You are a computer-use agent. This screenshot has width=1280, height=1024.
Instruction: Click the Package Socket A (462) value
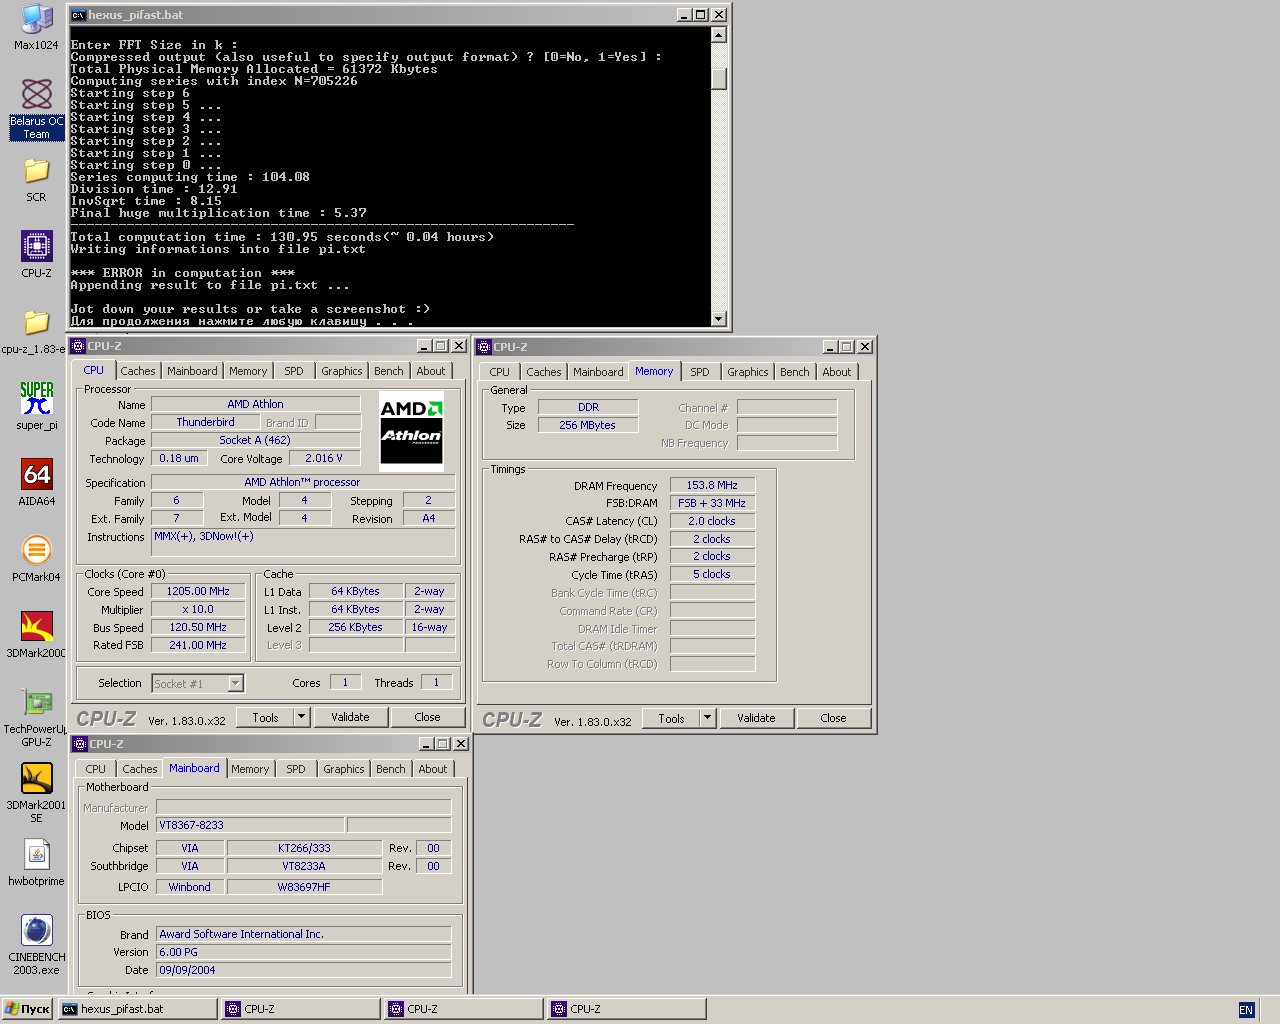pyautogui.click(x=255, y=440)
